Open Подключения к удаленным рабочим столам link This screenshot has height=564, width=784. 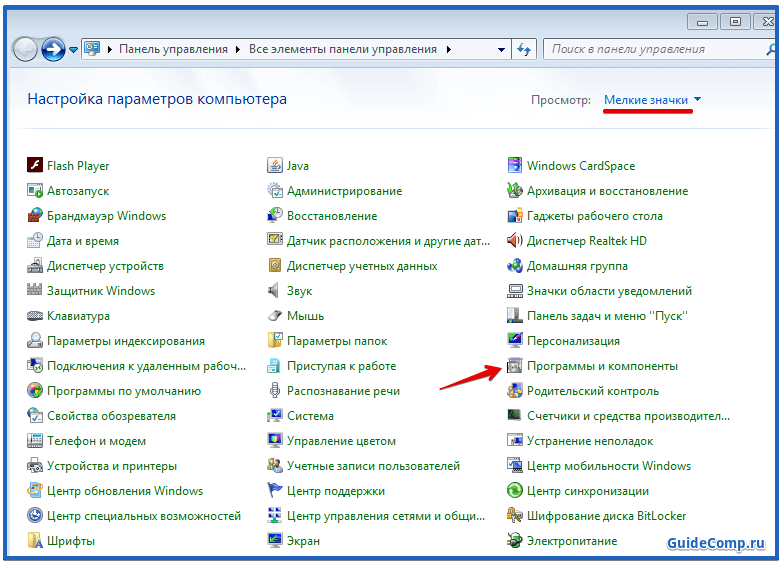(146, 366)
